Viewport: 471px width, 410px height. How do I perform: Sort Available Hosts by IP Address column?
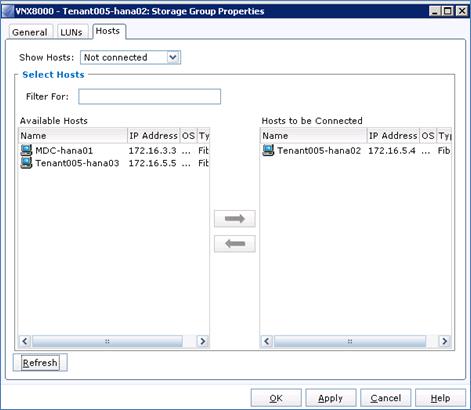153,136
